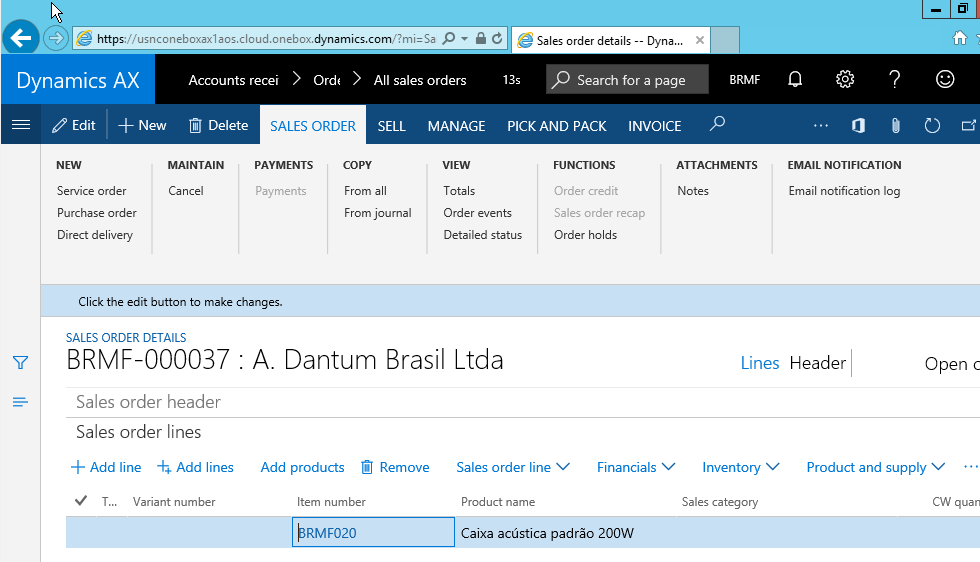Open Detailed status

click(482, 234)
